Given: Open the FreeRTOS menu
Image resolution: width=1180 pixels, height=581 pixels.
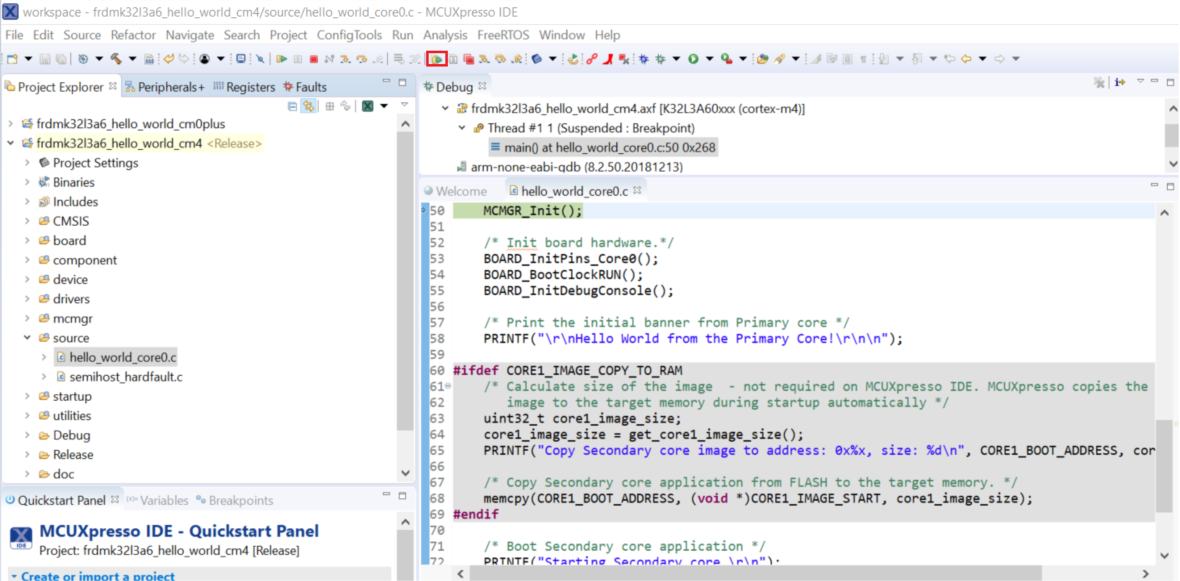Looking at the screenshot, I should point(503,35).
